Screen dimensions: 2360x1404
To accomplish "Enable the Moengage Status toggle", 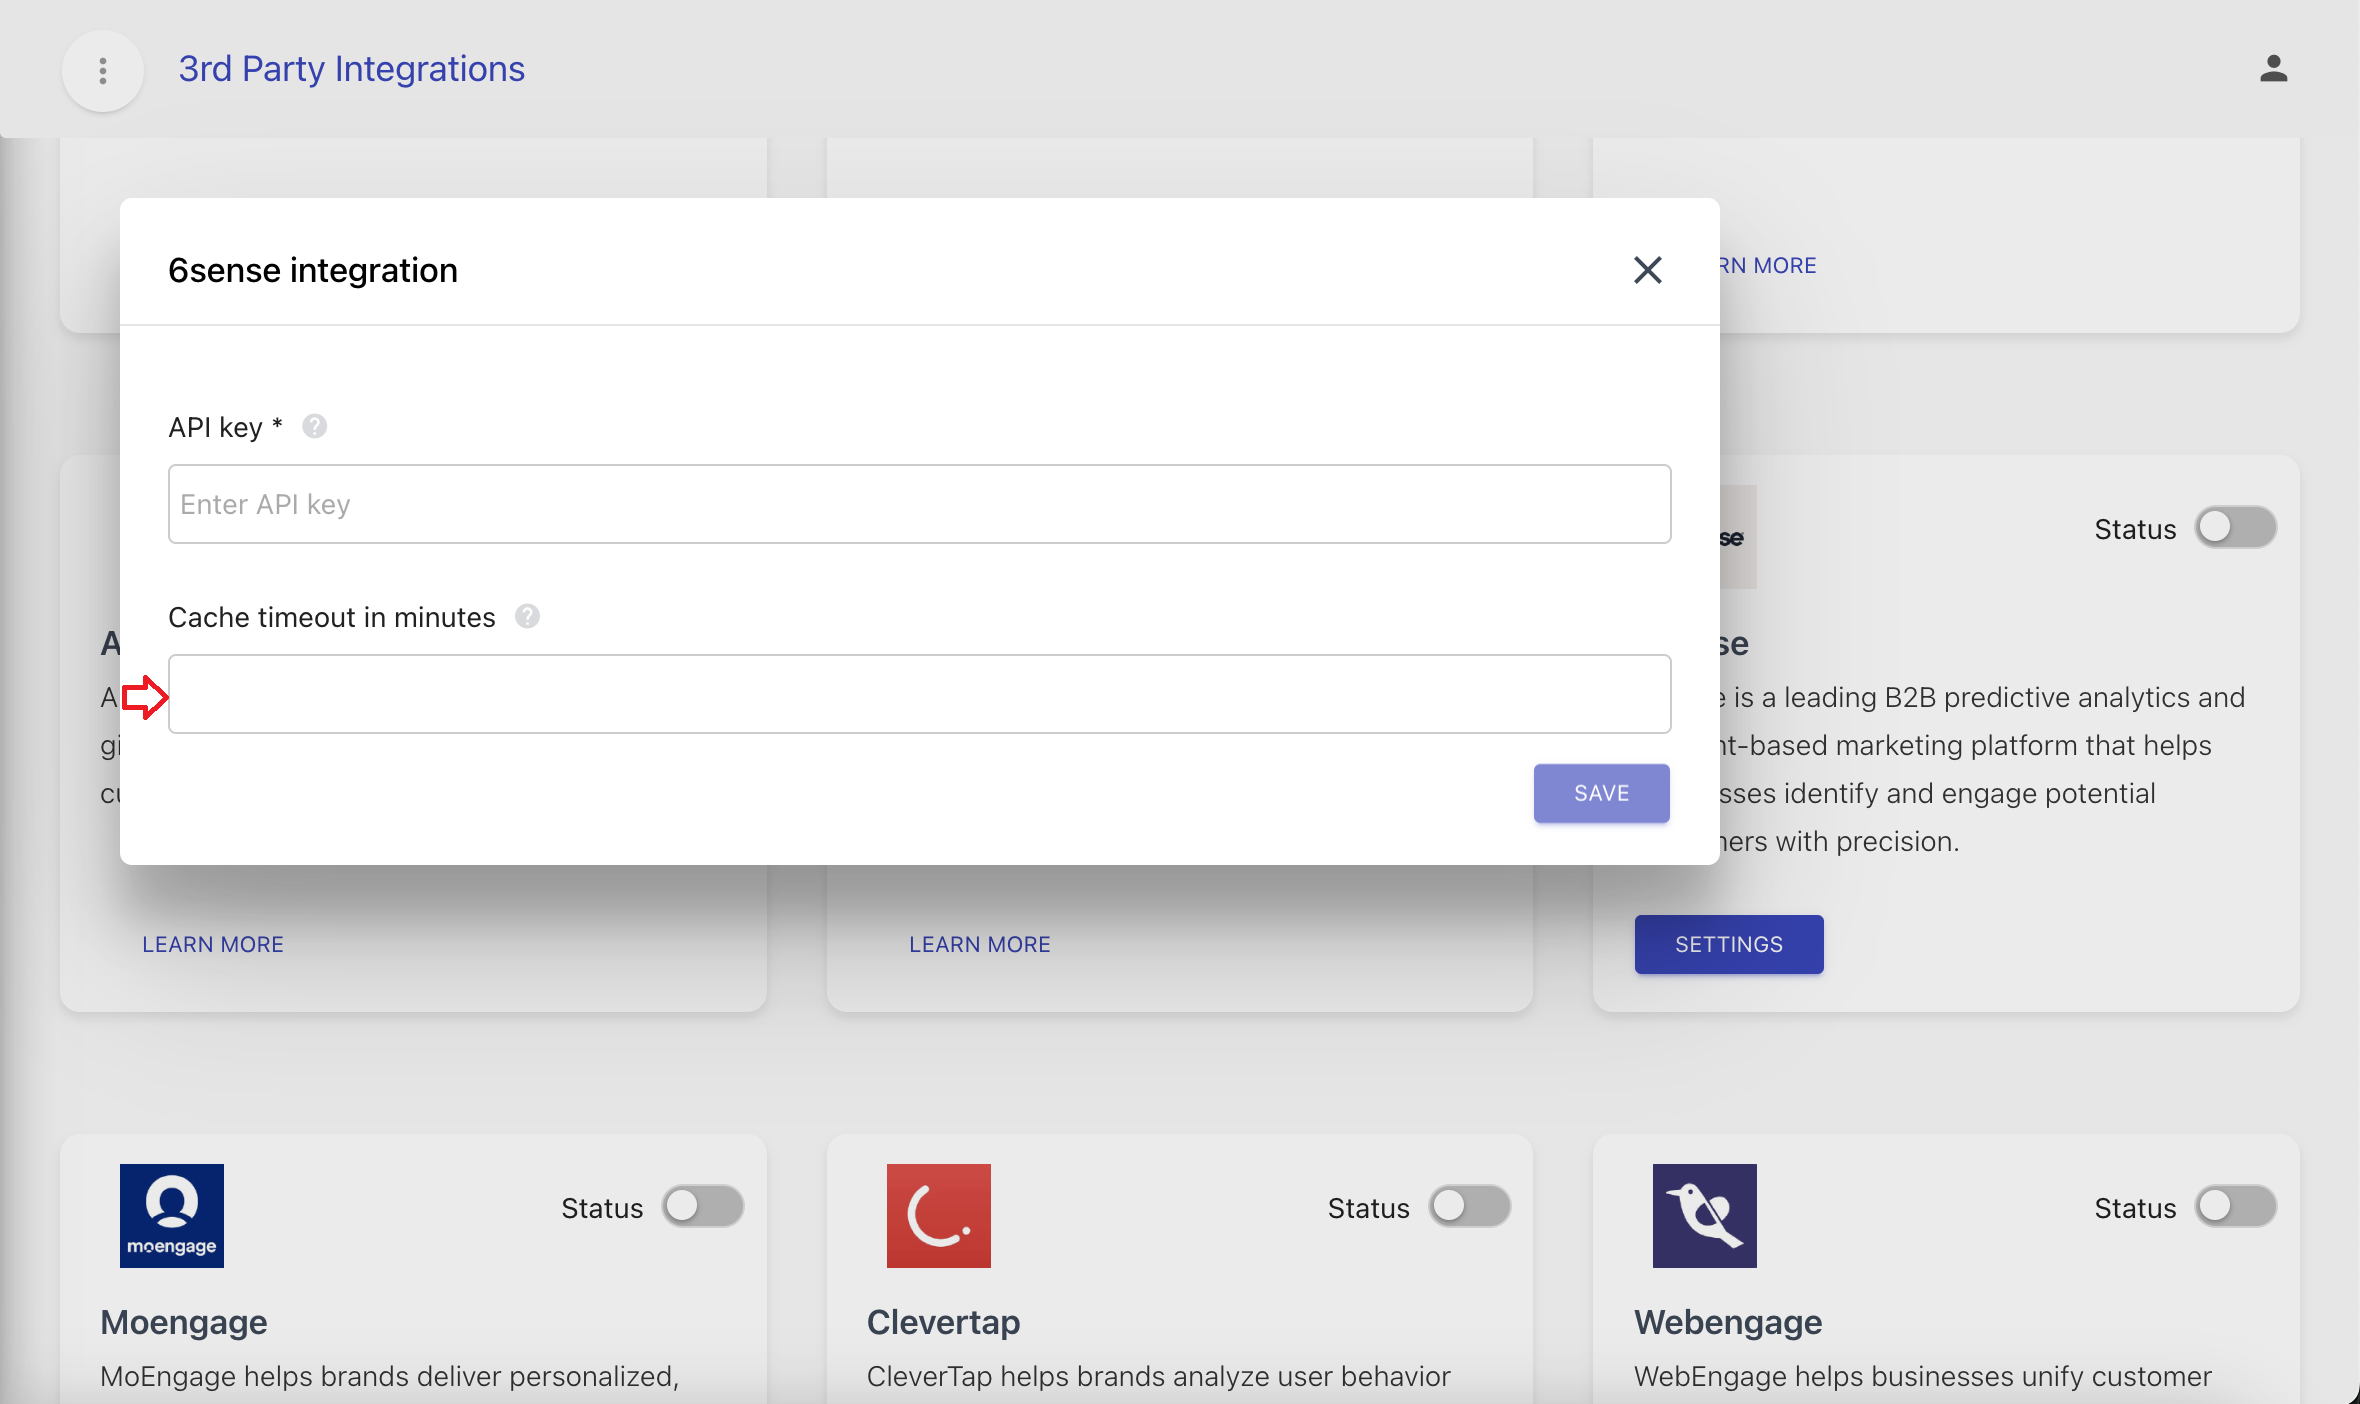I will click(x=703, y=1207).
